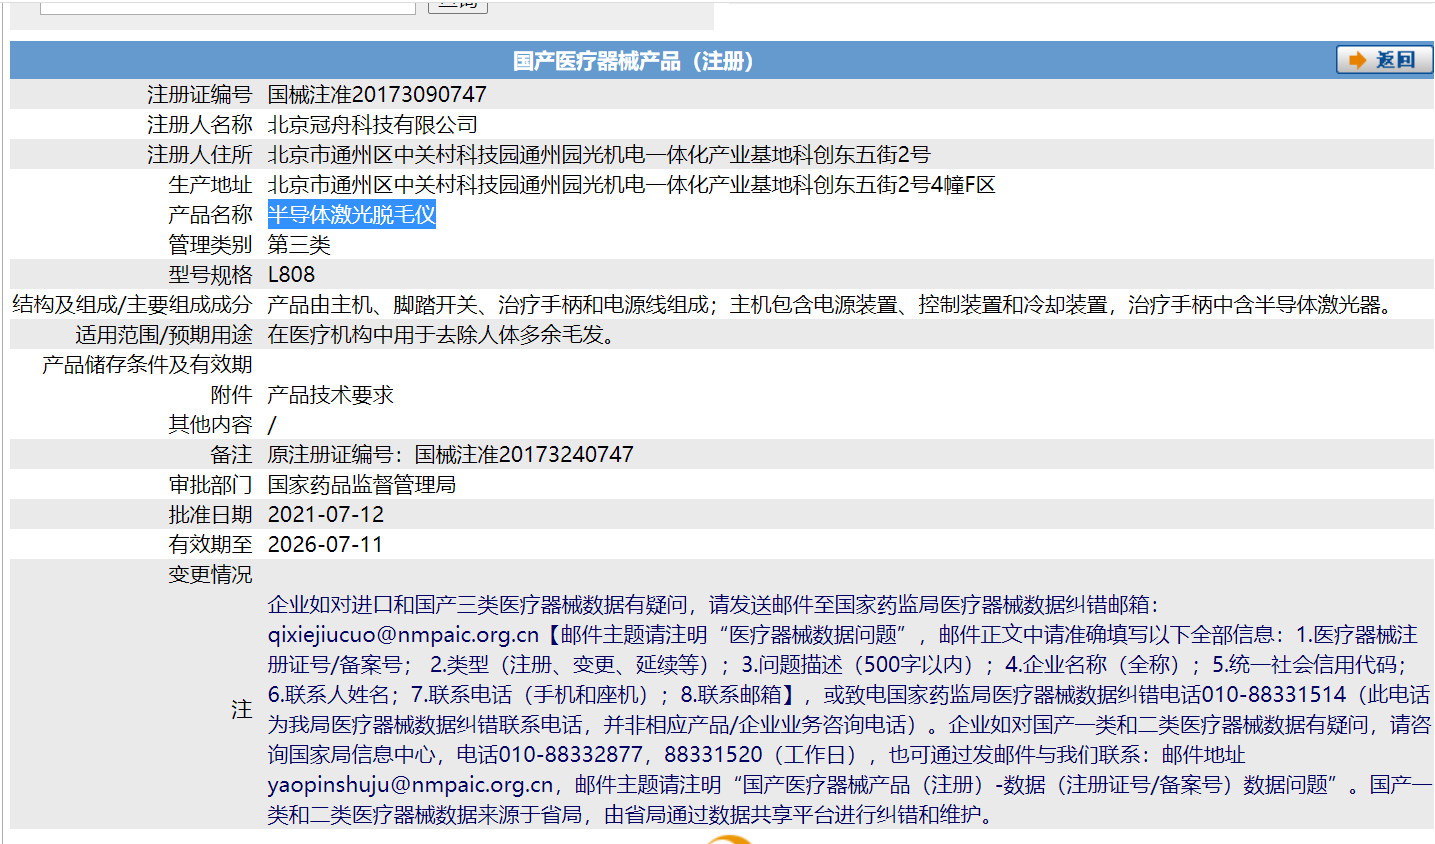Image resolution: width=1435 pixels, height=844 pixels.
Task: Click the label 适用范围/预期用途
Action: point(164,334)
